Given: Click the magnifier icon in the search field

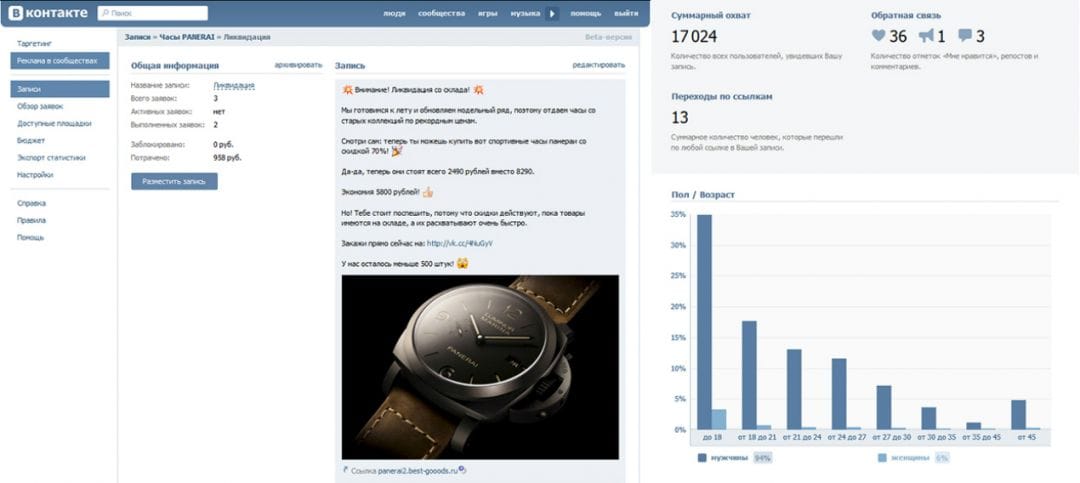Looking at the screenshot, I should tap(104, 13).
